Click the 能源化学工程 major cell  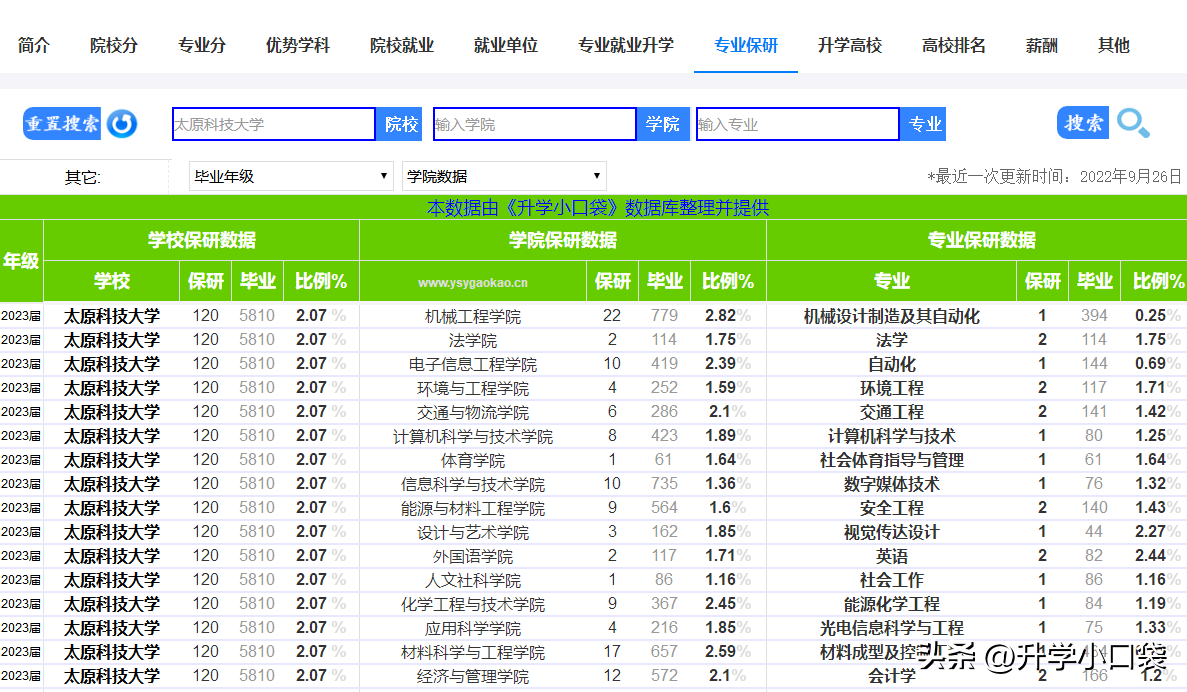[891, 604]
